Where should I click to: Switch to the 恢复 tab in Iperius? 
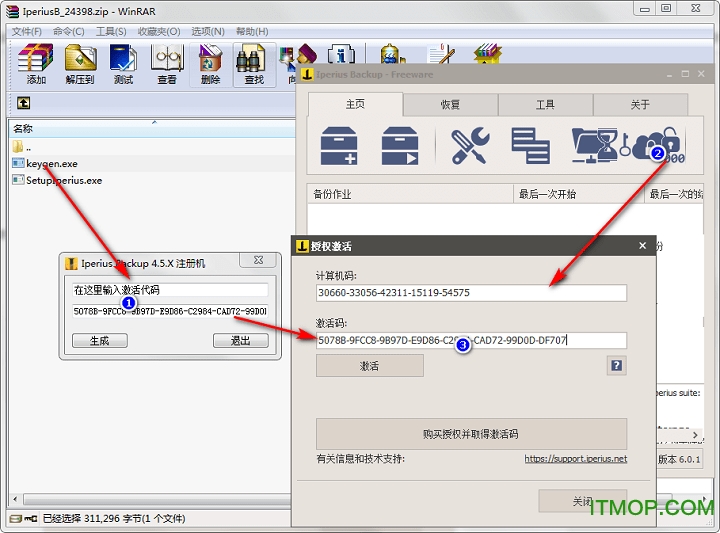[x=450, y=105]
